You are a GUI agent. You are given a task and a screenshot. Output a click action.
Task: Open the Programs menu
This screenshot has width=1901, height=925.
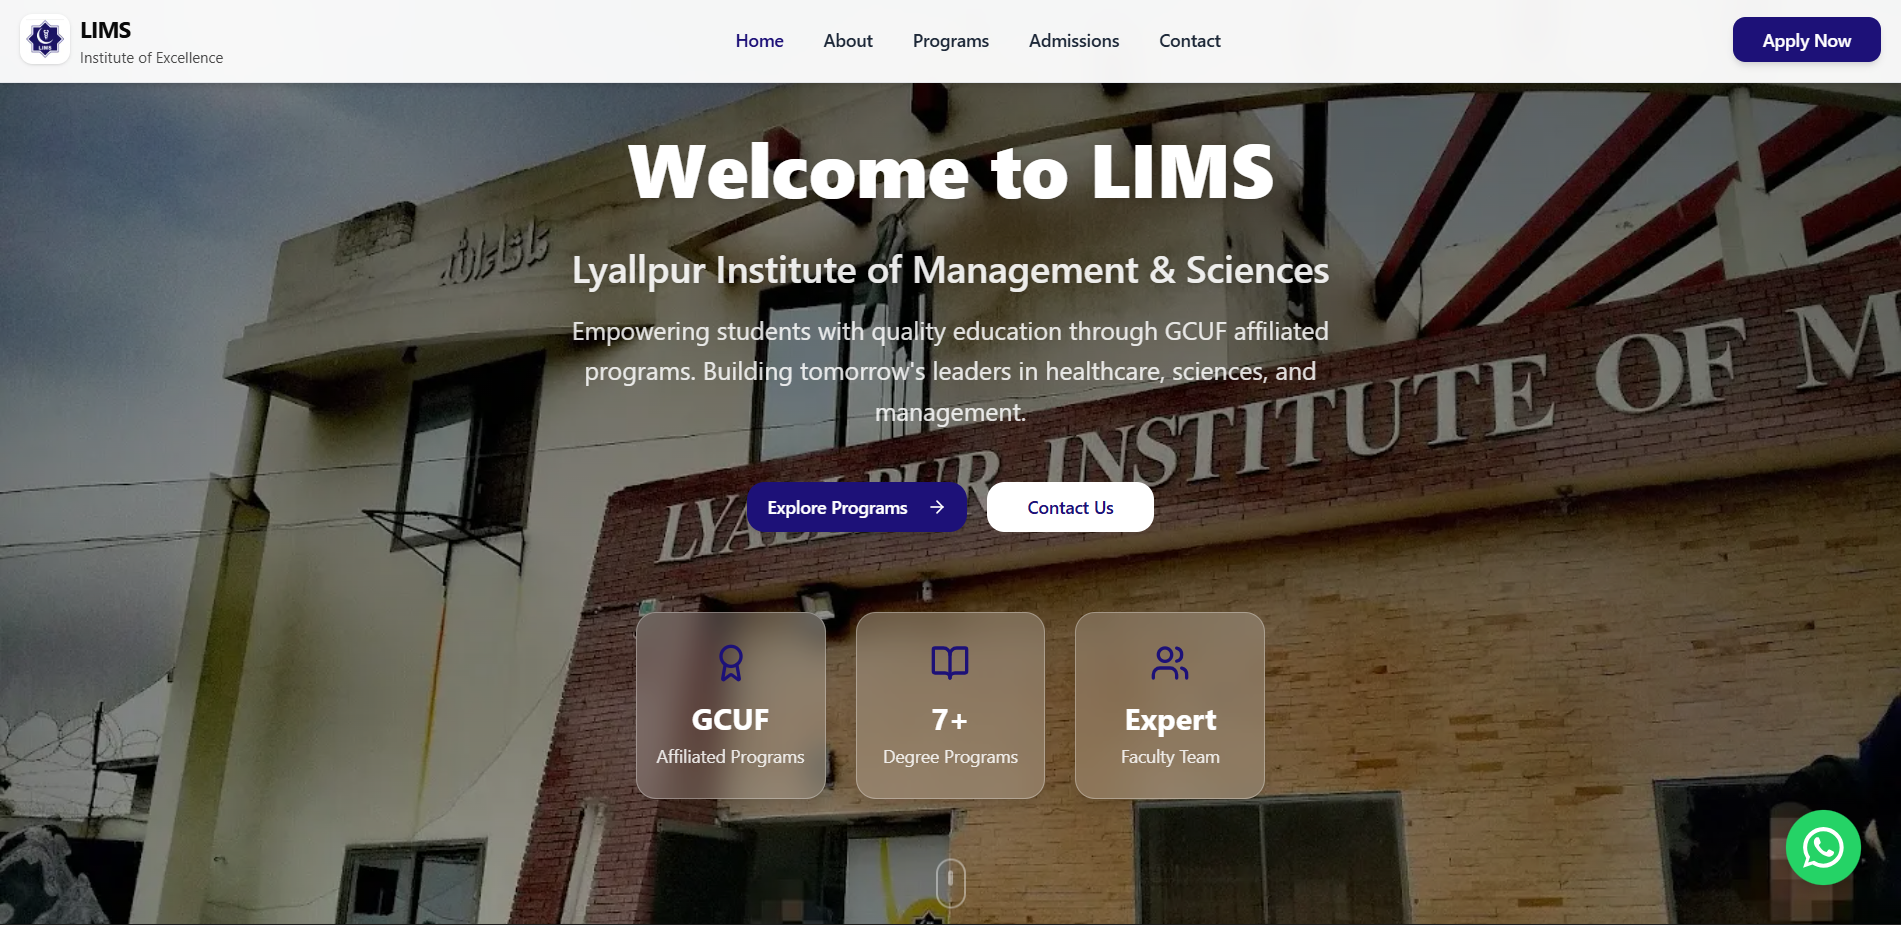tap(949, 40)
